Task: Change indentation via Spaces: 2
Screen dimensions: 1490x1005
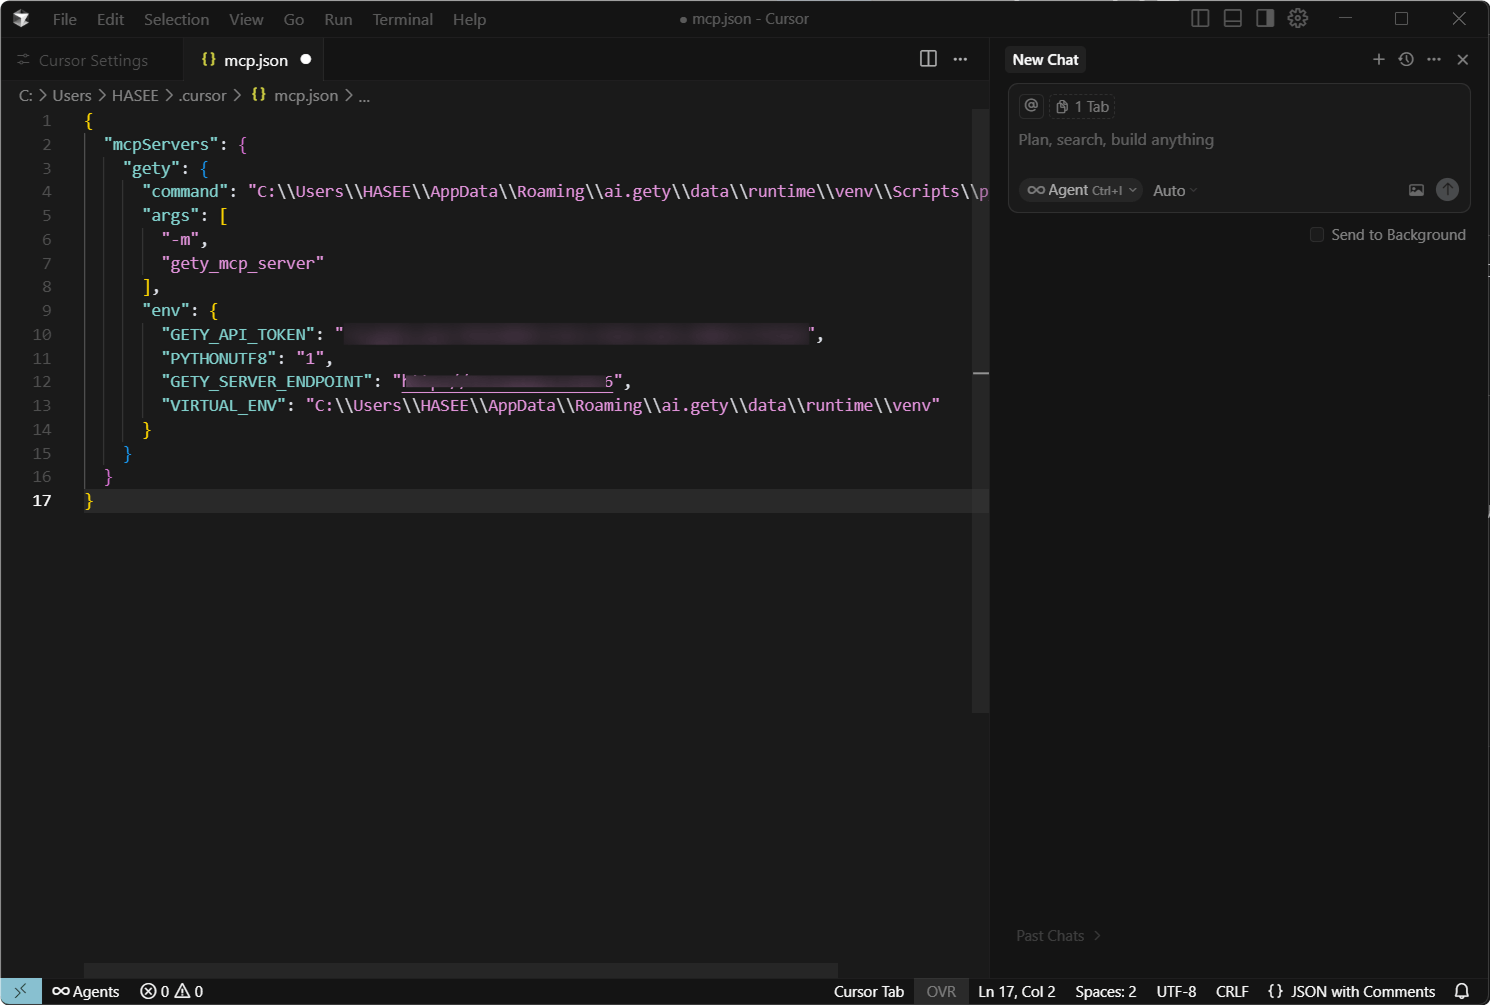Action: point(1106,991)
